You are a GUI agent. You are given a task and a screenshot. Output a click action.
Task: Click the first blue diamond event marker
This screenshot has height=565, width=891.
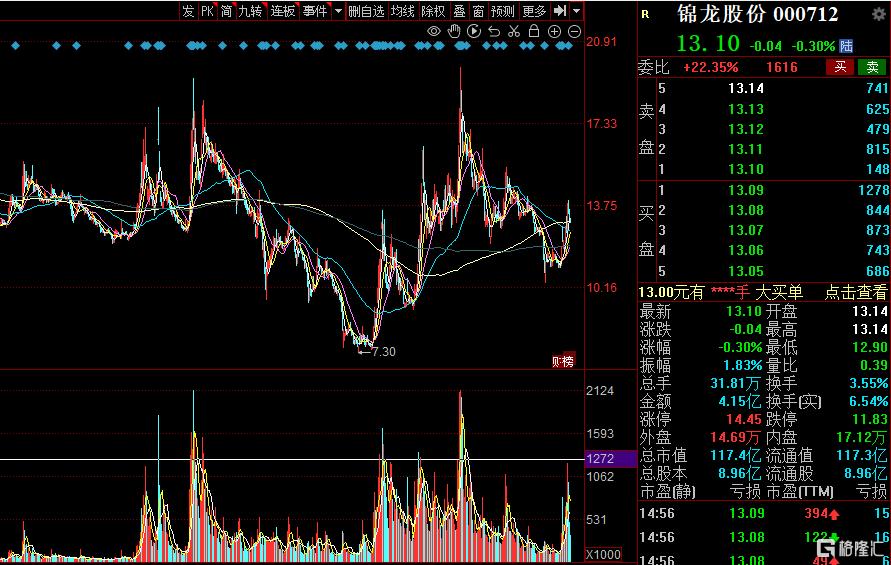[15, 45]
